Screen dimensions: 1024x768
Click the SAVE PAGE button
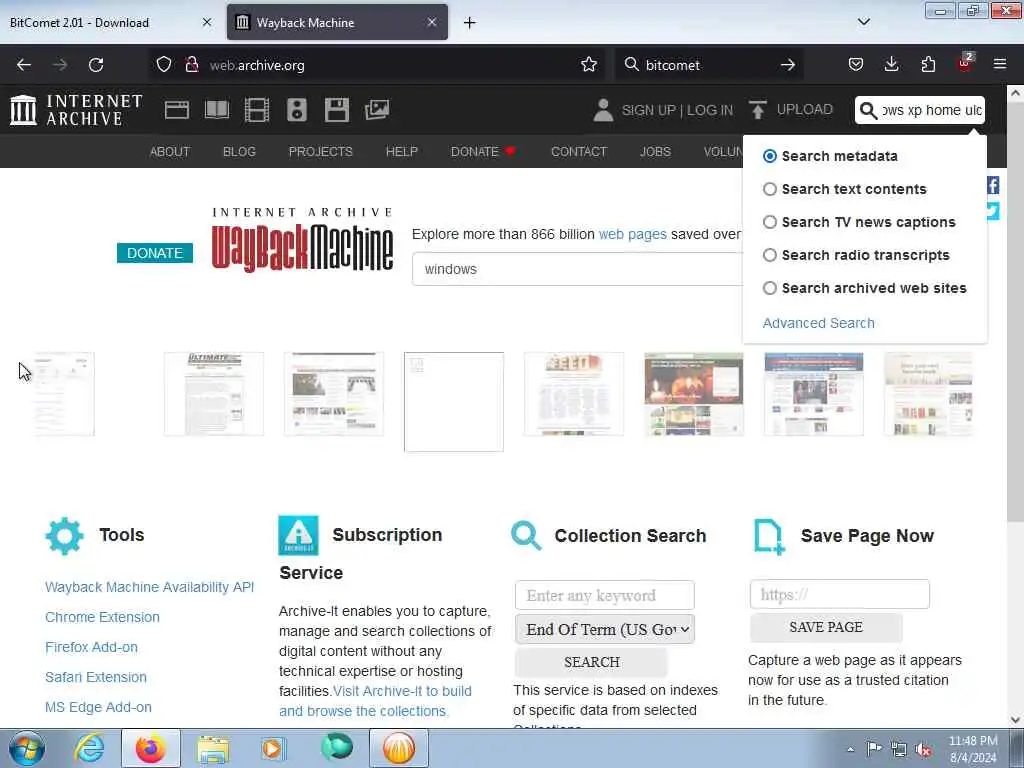[826, 628]
